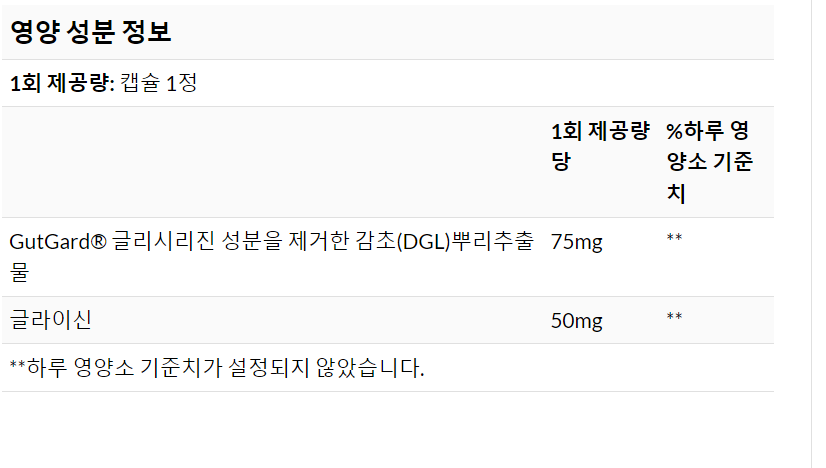826x468 pixels.
Task: Click the 75mg amount value
Action: pos(577,241)
